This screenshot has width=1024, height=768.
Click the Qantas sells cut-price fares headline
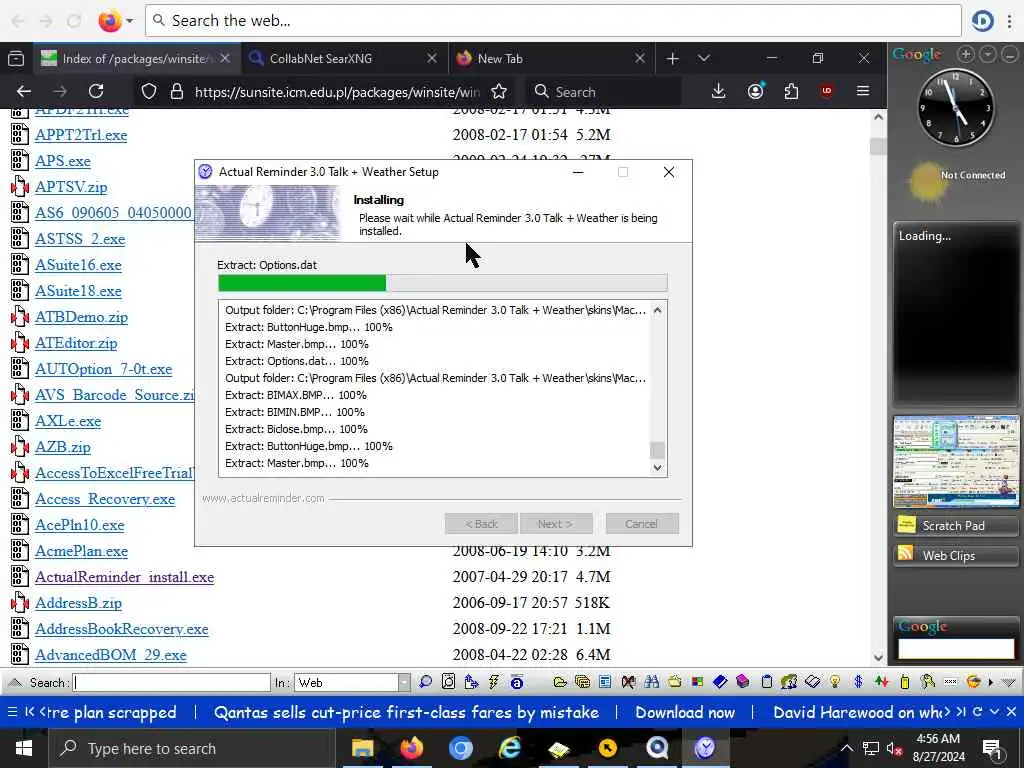[406, 712]
